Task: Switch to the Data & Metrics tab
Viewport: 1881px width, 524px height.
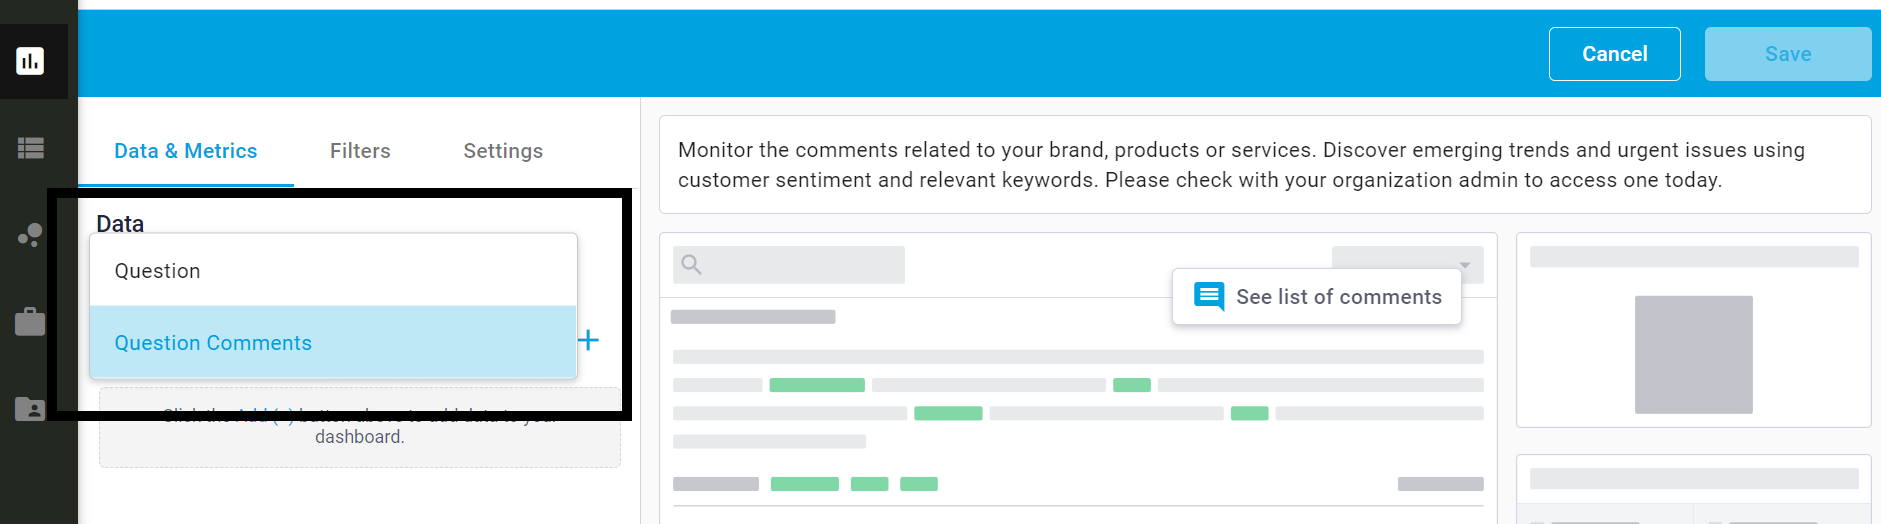Action: (186, 151)
